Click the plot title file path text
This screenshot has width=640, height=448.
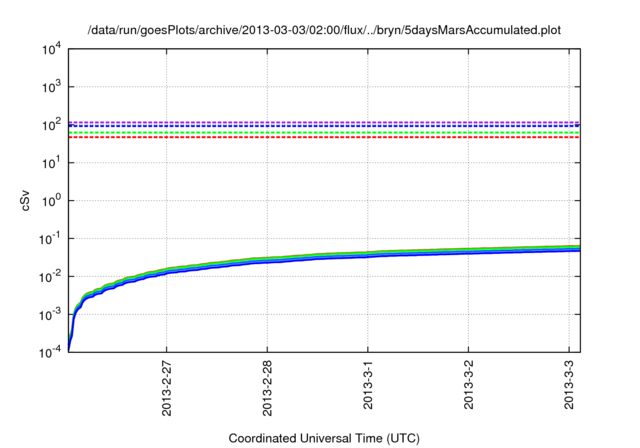324,30
